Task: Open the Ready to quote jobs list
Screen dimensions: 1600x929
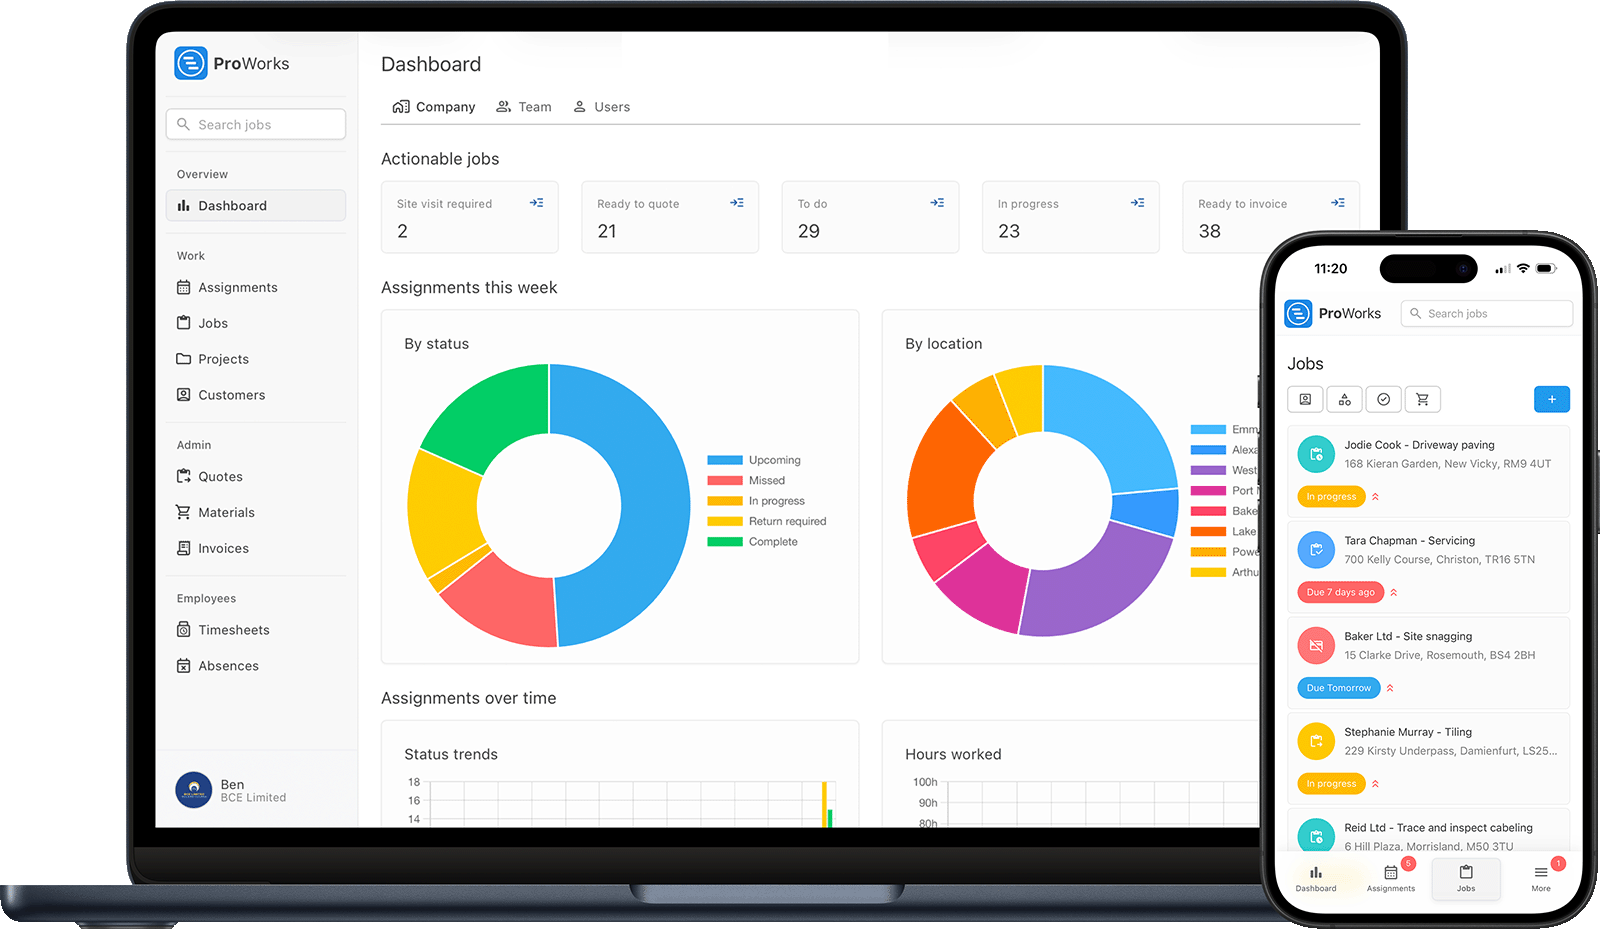Action: 670,217
